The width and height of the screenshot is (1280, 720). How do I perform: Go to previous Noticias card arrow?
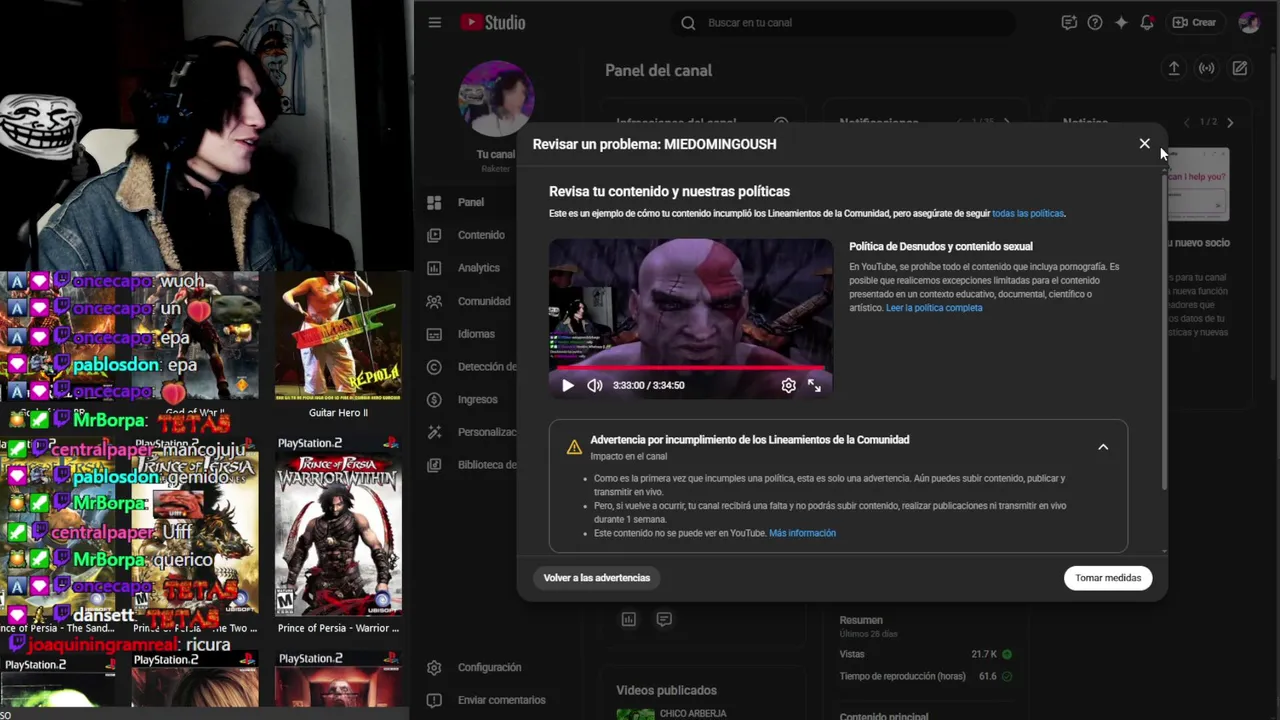[1187, 123]
